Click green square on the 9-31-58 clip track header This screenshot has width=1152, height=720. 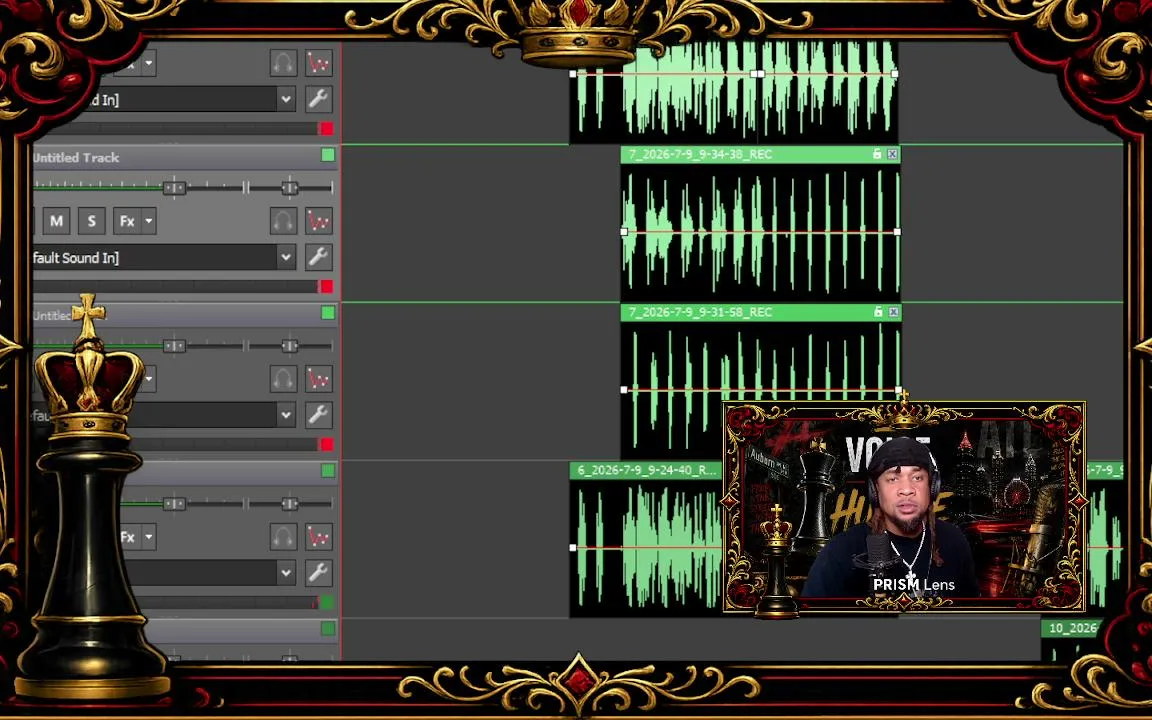[x=328, y=313]
